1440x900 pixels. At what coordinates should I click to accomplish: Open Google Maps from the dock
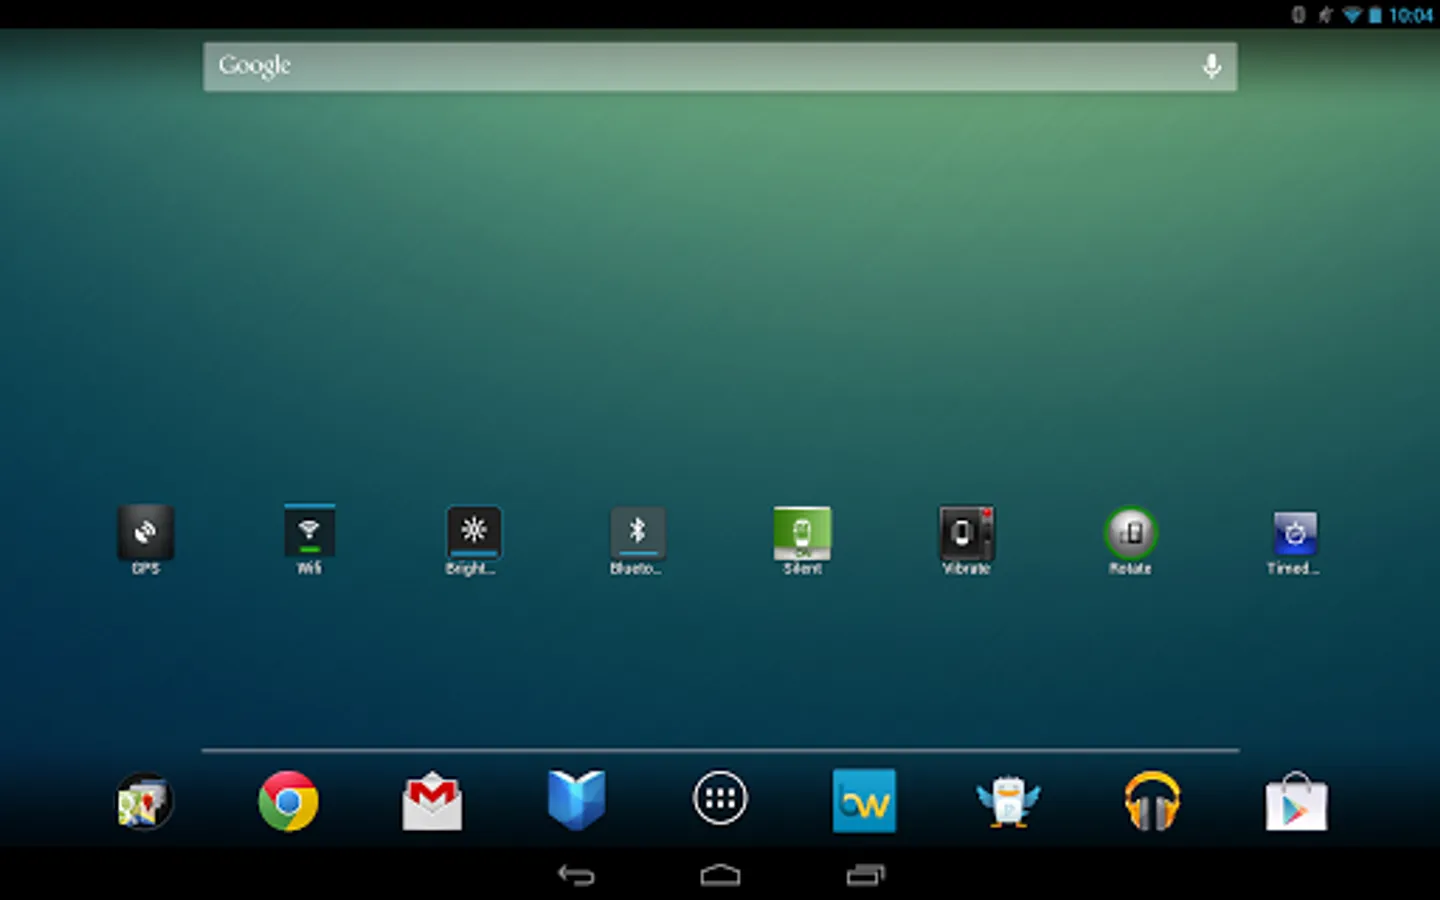[x=144, y=801]
